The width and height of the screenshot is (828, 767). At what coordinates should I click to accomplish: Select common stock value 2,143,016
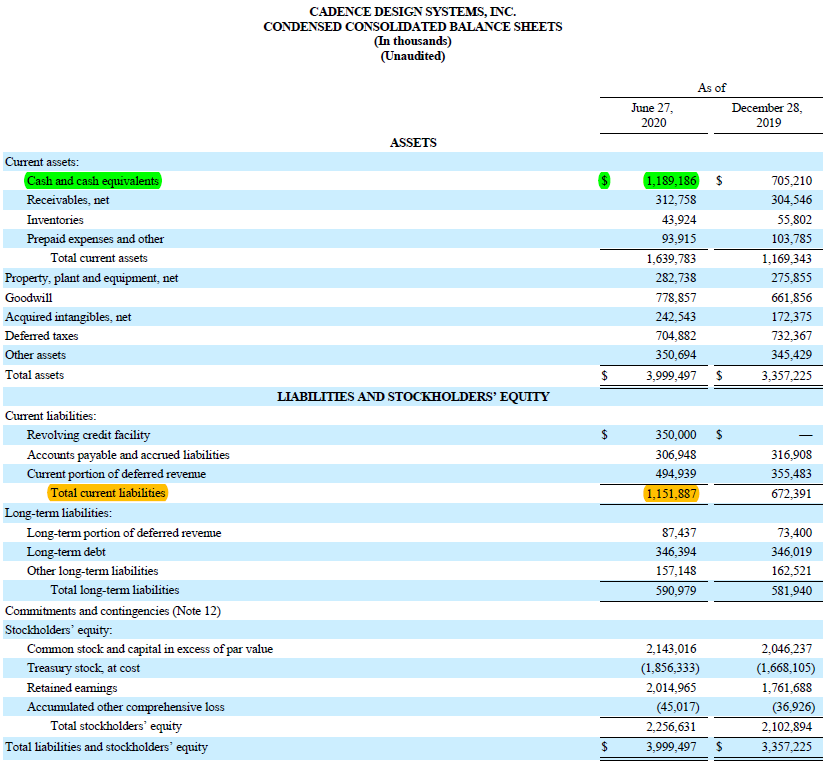671,649
